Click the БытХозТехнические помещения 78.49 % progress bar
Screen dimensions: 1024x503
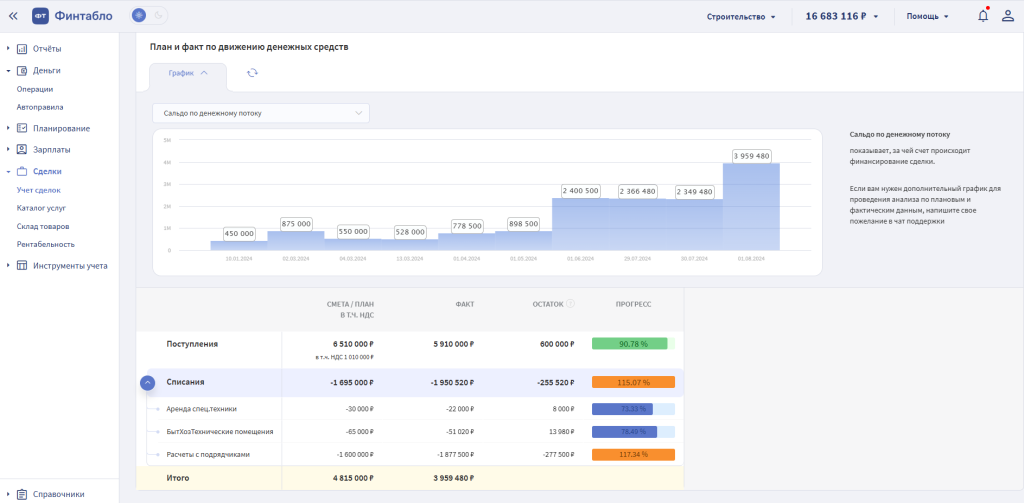[x=633, y=432]
